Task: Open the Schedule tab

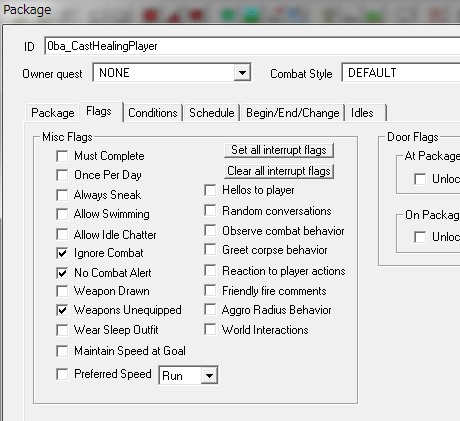Action: 212,113
